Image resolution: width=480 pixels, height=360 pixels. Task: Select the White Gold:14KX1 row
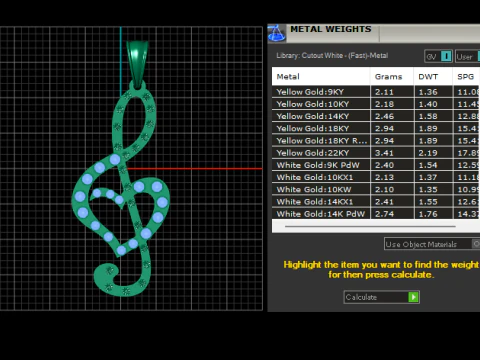pos(376,202)
